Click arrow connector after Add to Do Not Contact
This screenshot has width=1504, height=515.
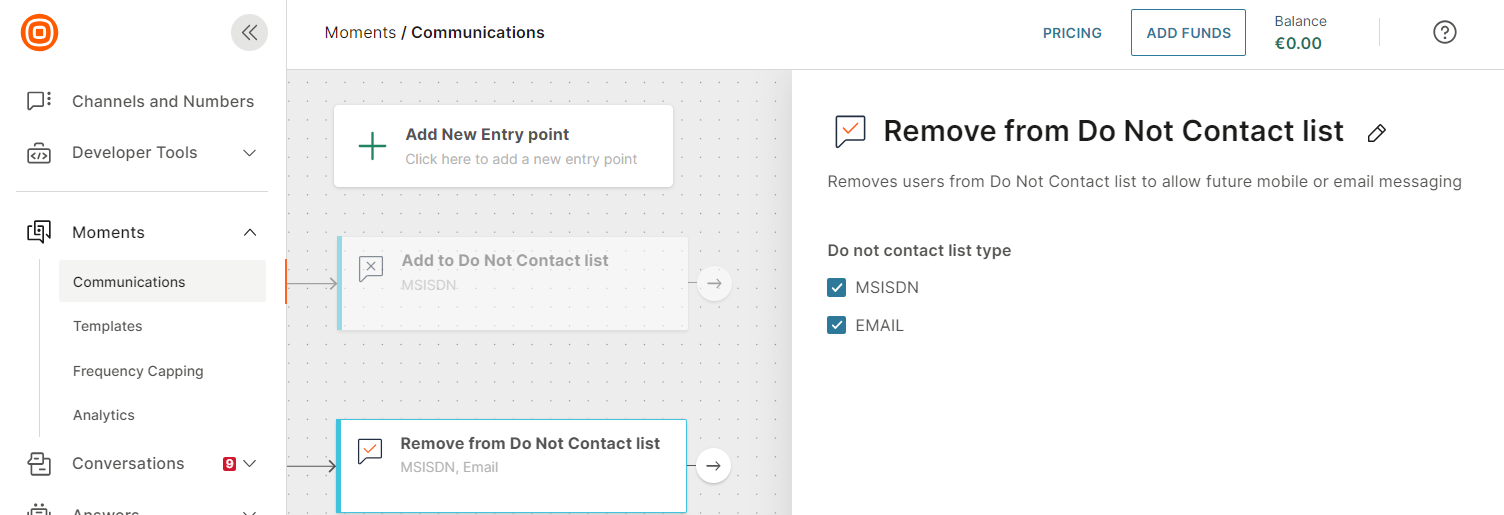[x=714, y=284]
